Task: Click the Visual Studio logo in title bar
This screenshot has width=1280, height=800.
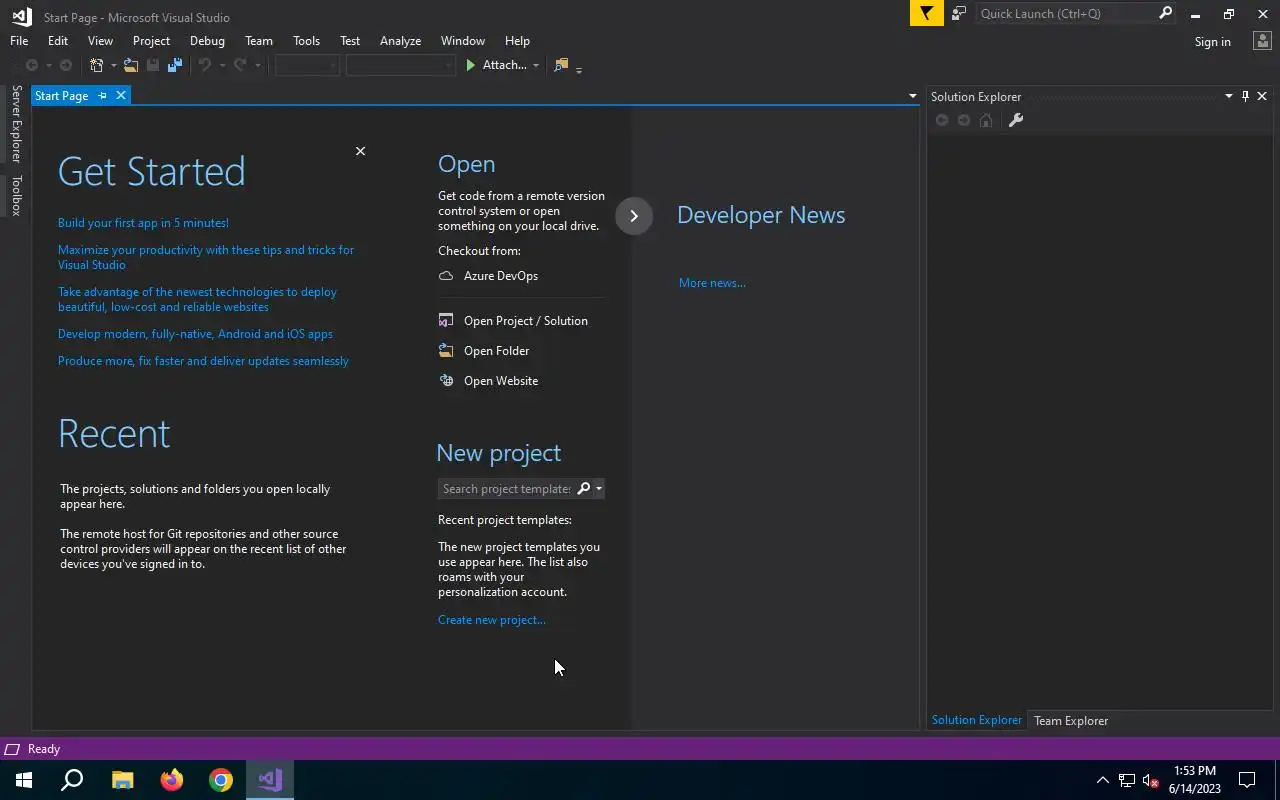Action: [x=21, y=16]
